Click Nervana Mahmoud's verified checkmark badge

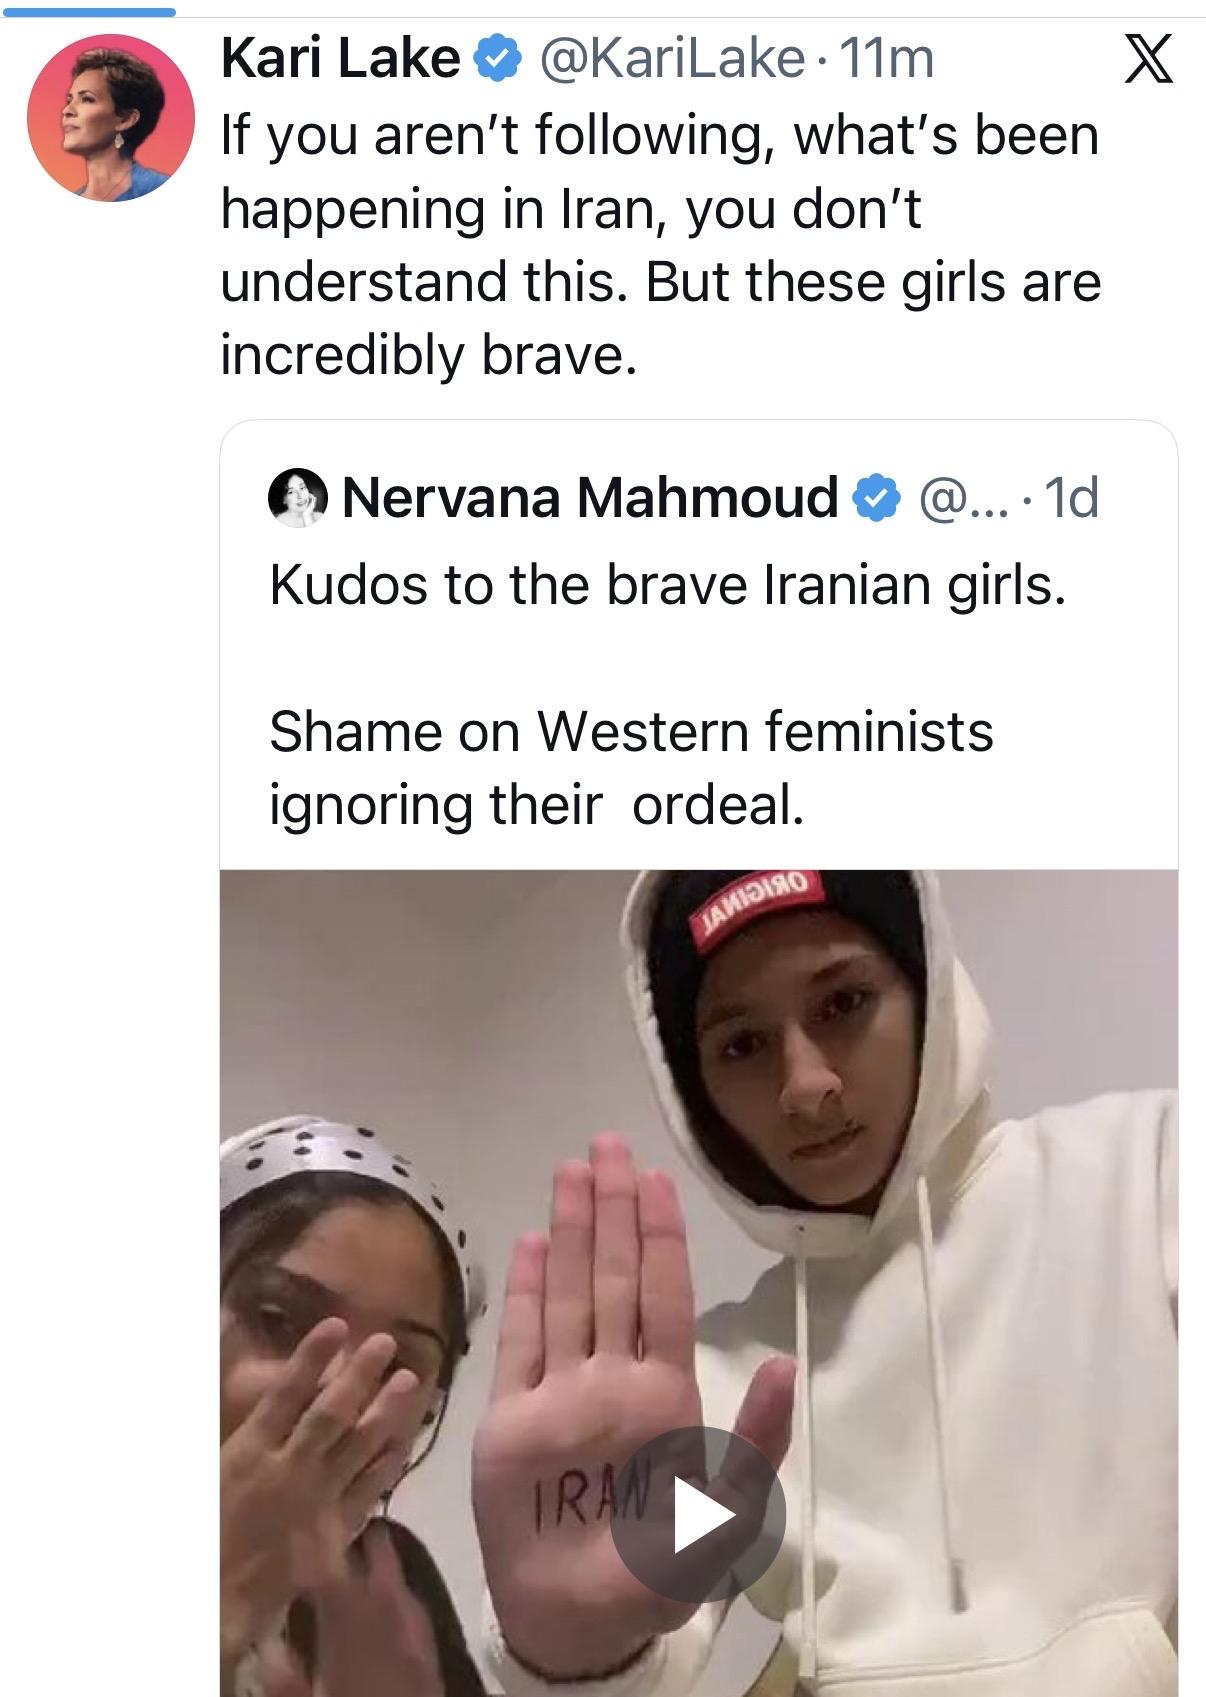click(874, 498)
